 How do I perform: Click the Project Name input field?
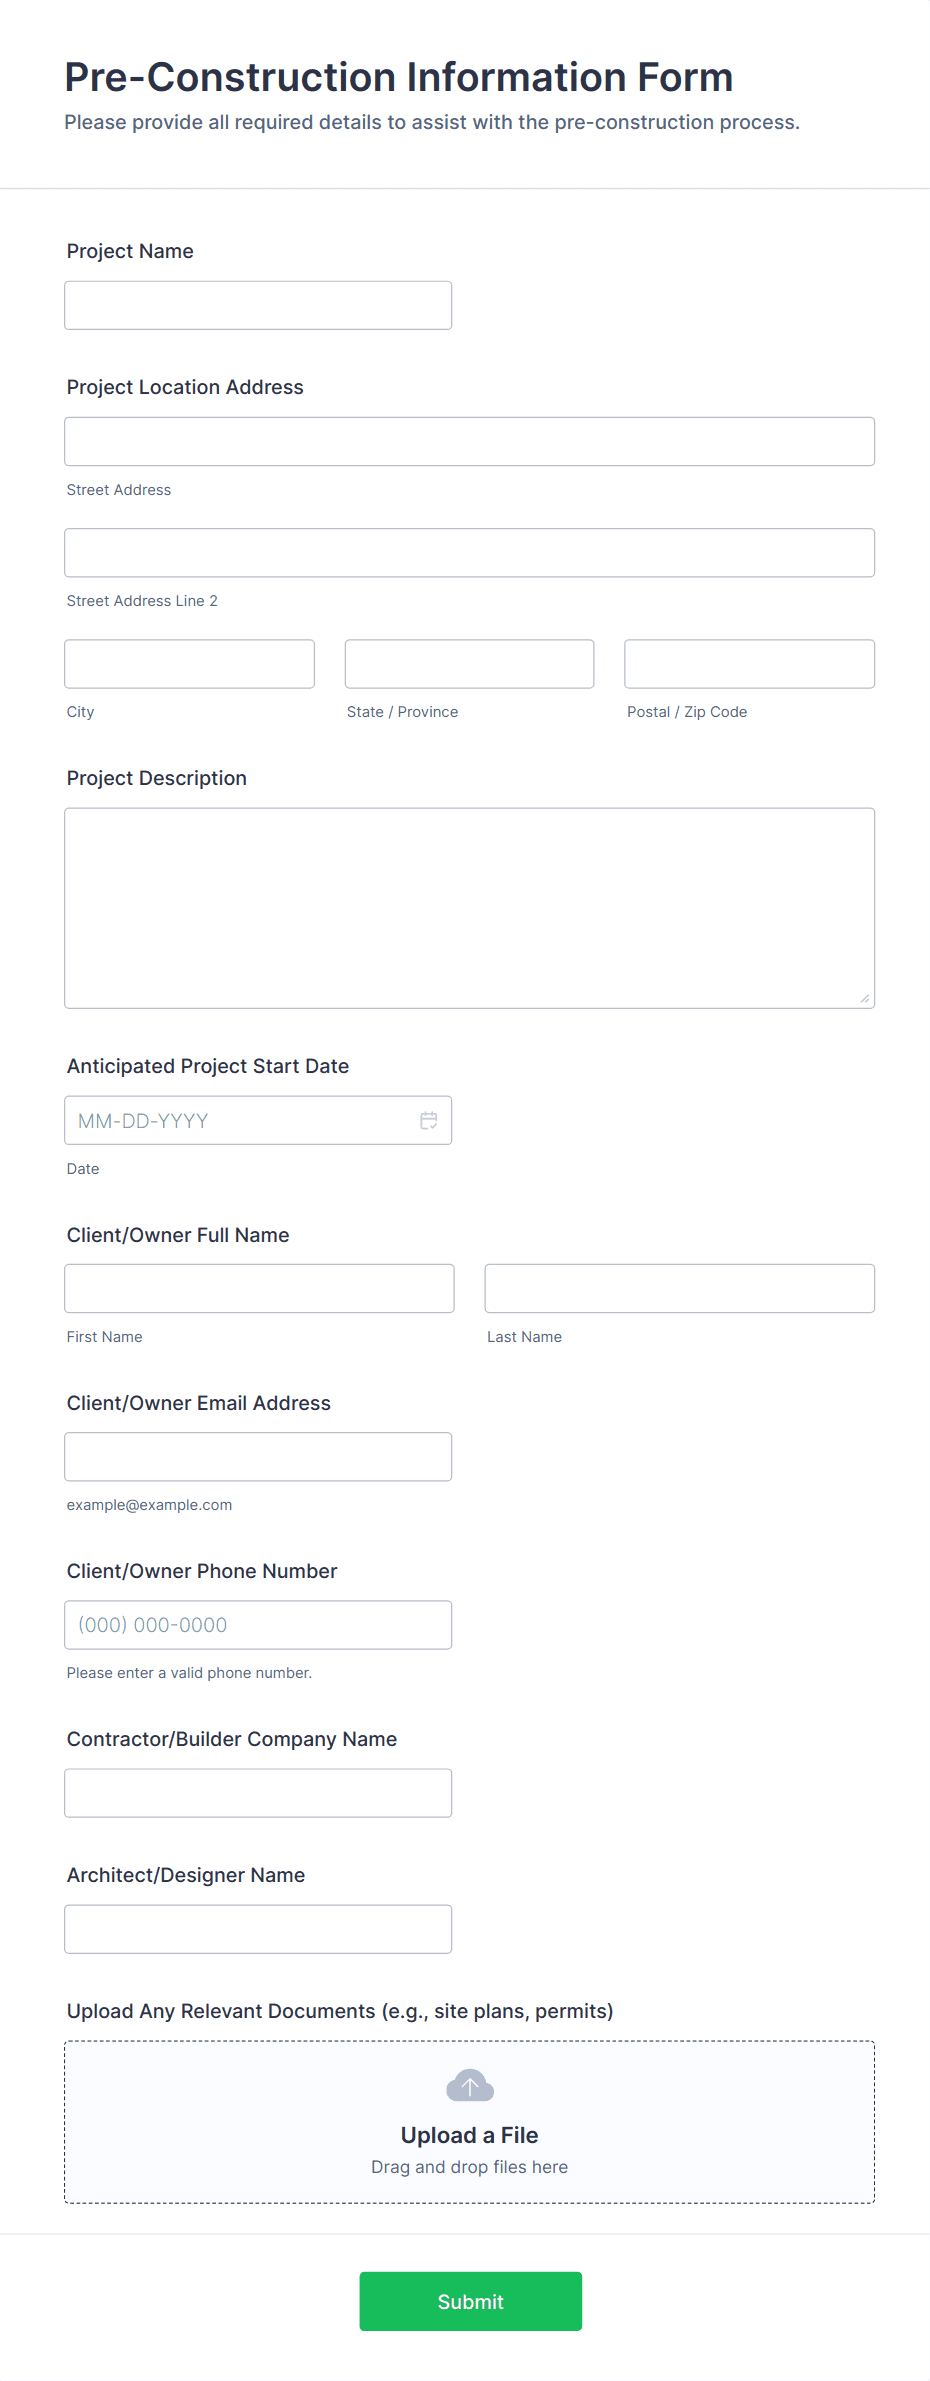pyautogui.click(x=257, y=305)
